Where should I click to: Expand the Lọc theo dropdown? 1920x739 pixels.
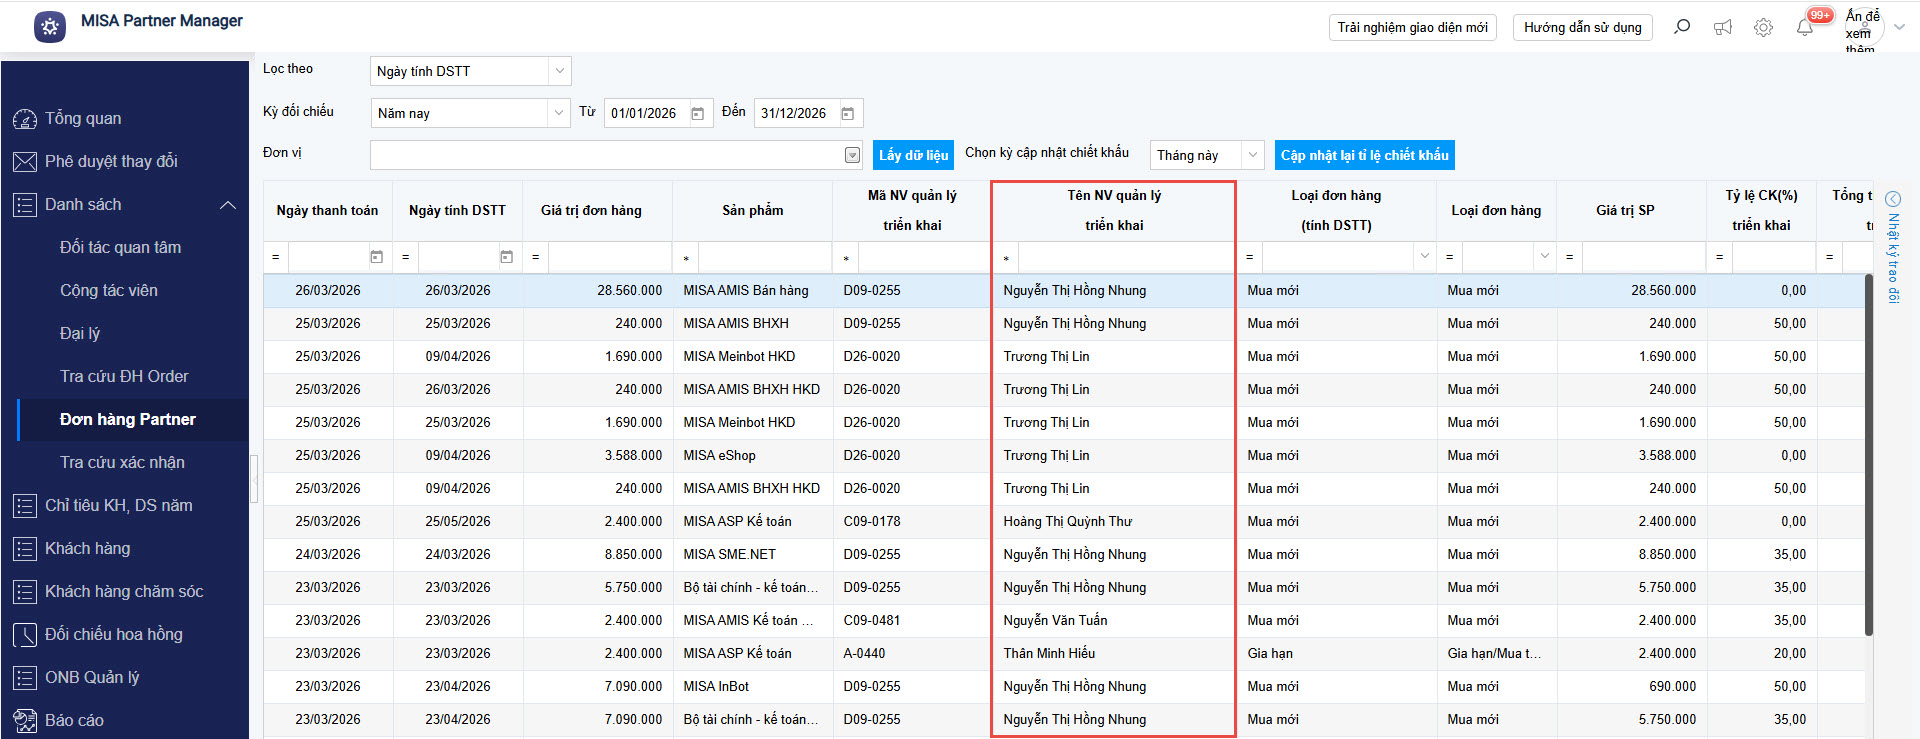(559, 71)
